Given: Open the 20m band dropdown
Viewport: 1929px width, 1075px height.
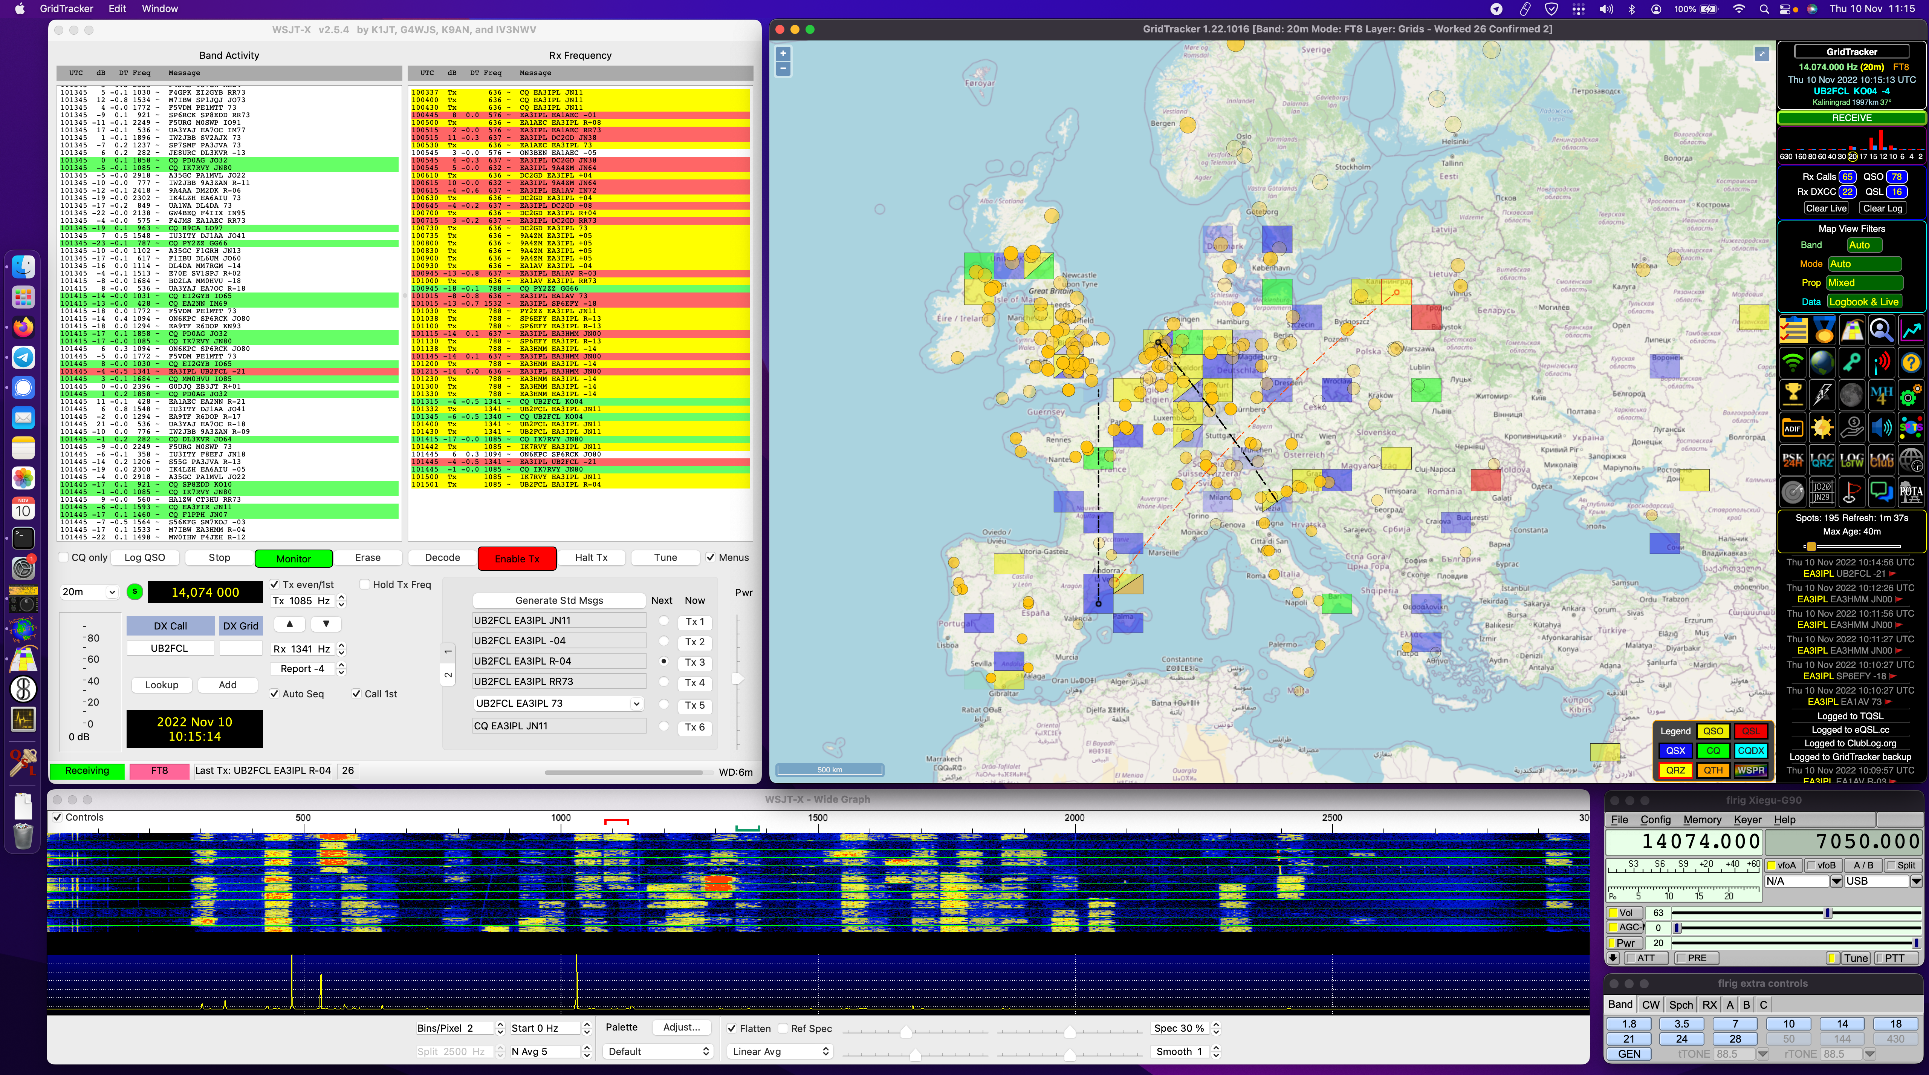Looking at the screenshot, I should 90,592.
